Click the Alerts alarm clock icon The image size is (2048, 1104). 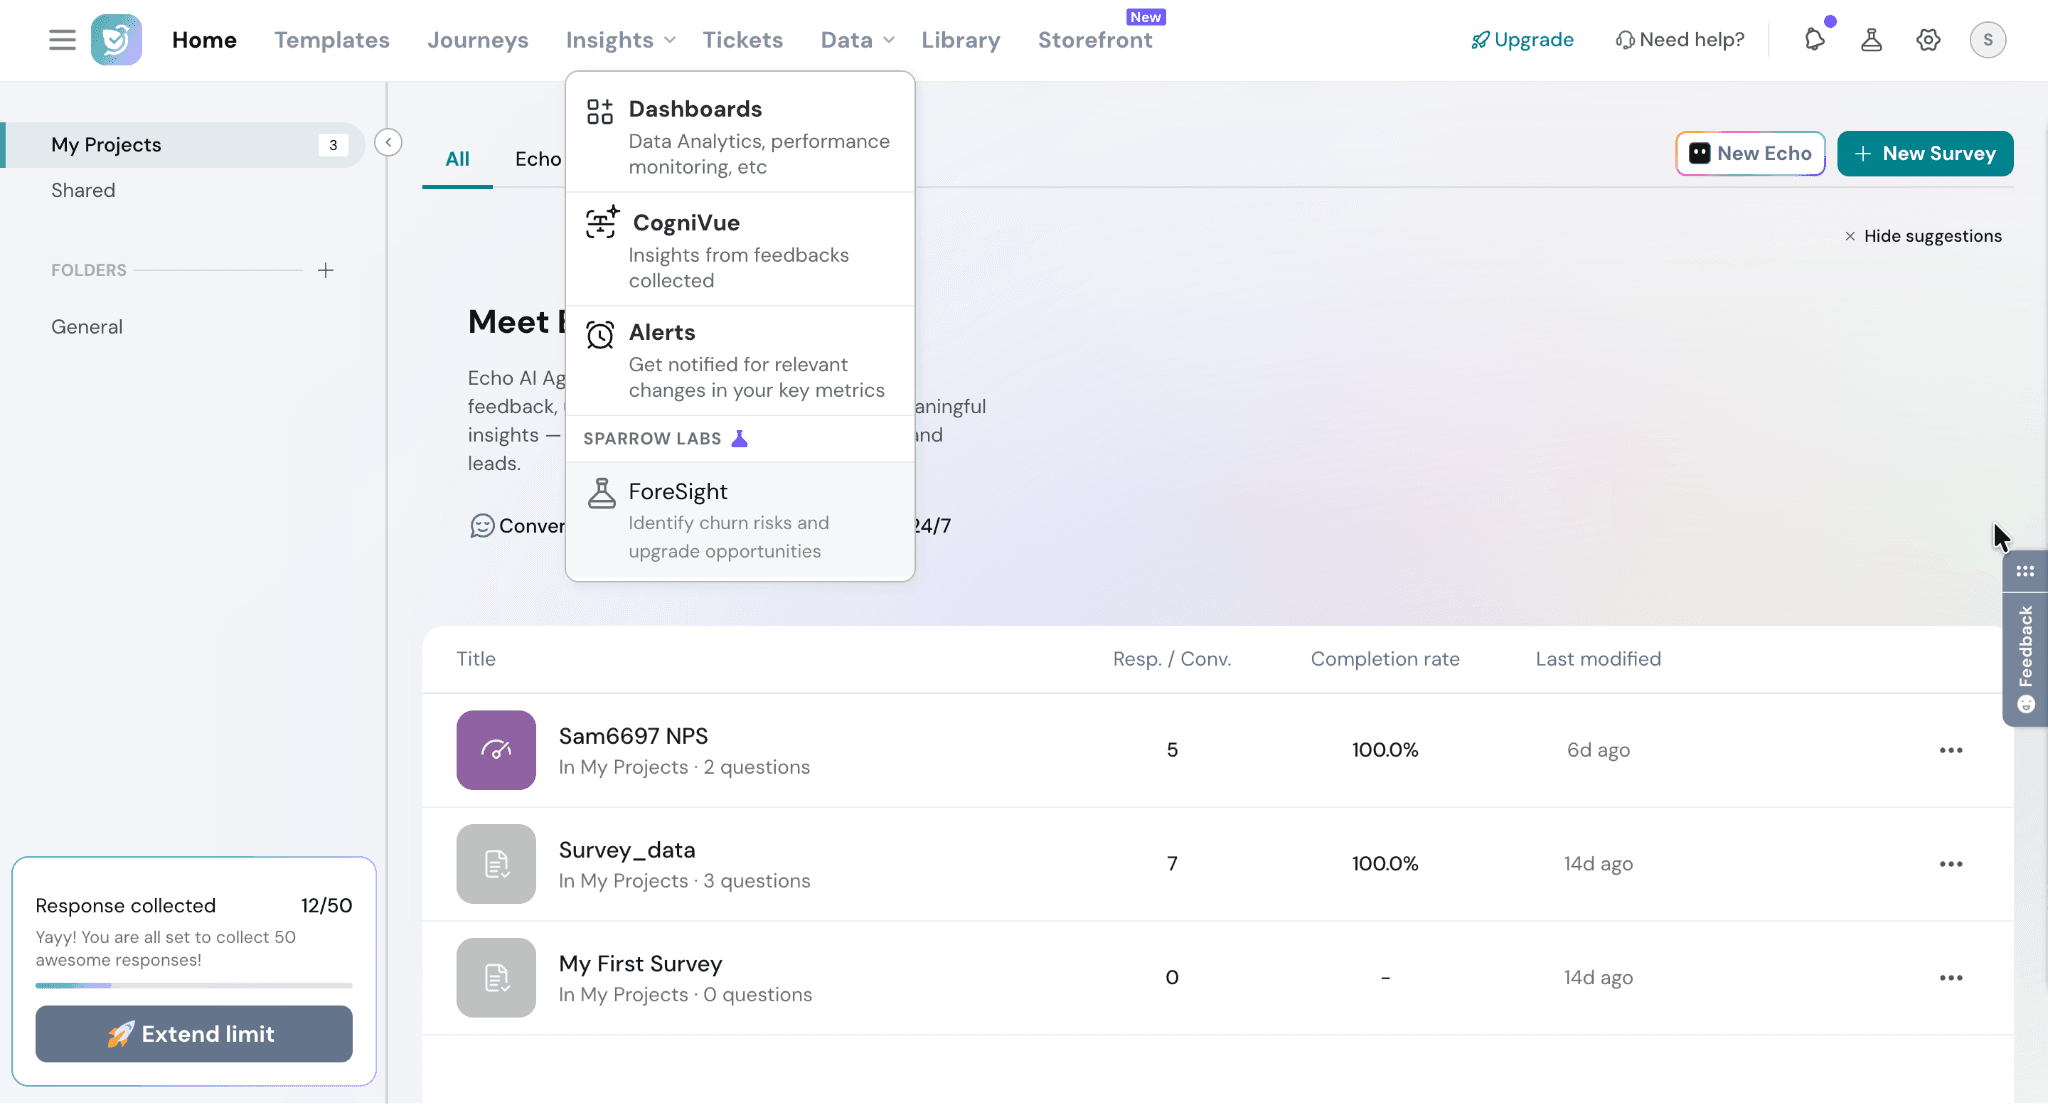[600, 335]
